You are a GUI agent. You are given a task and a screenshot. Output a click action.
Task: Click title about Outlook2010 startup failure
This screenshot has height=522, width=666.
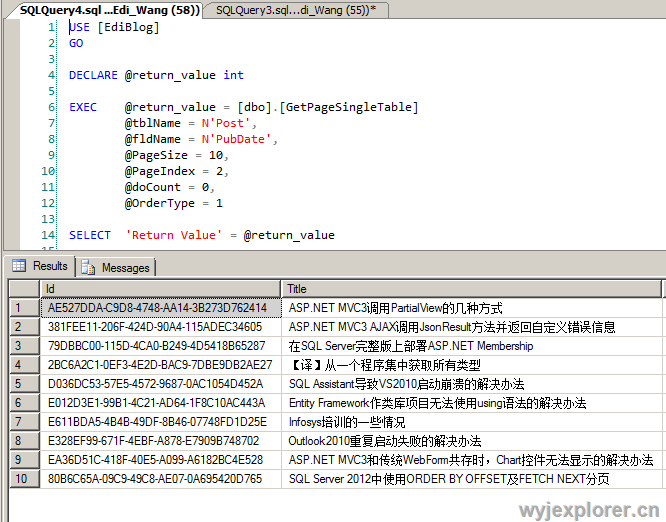pyautogui.click(x=471, y=441)
